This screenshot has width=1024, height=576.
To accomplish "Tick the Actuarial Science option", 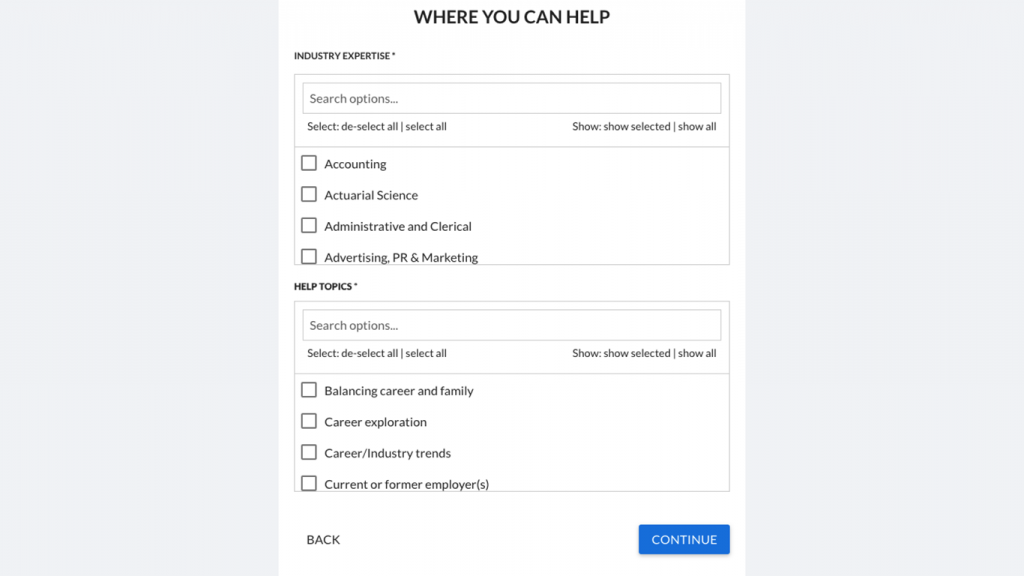I will tap(309, 195).
